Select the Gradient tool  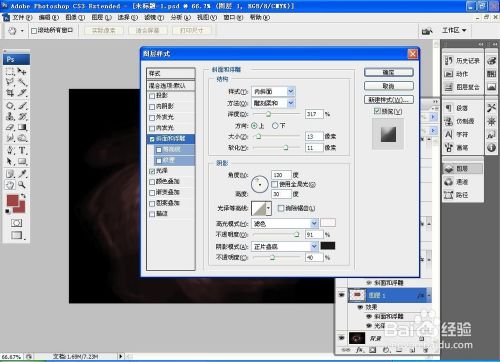coord(22,127)
